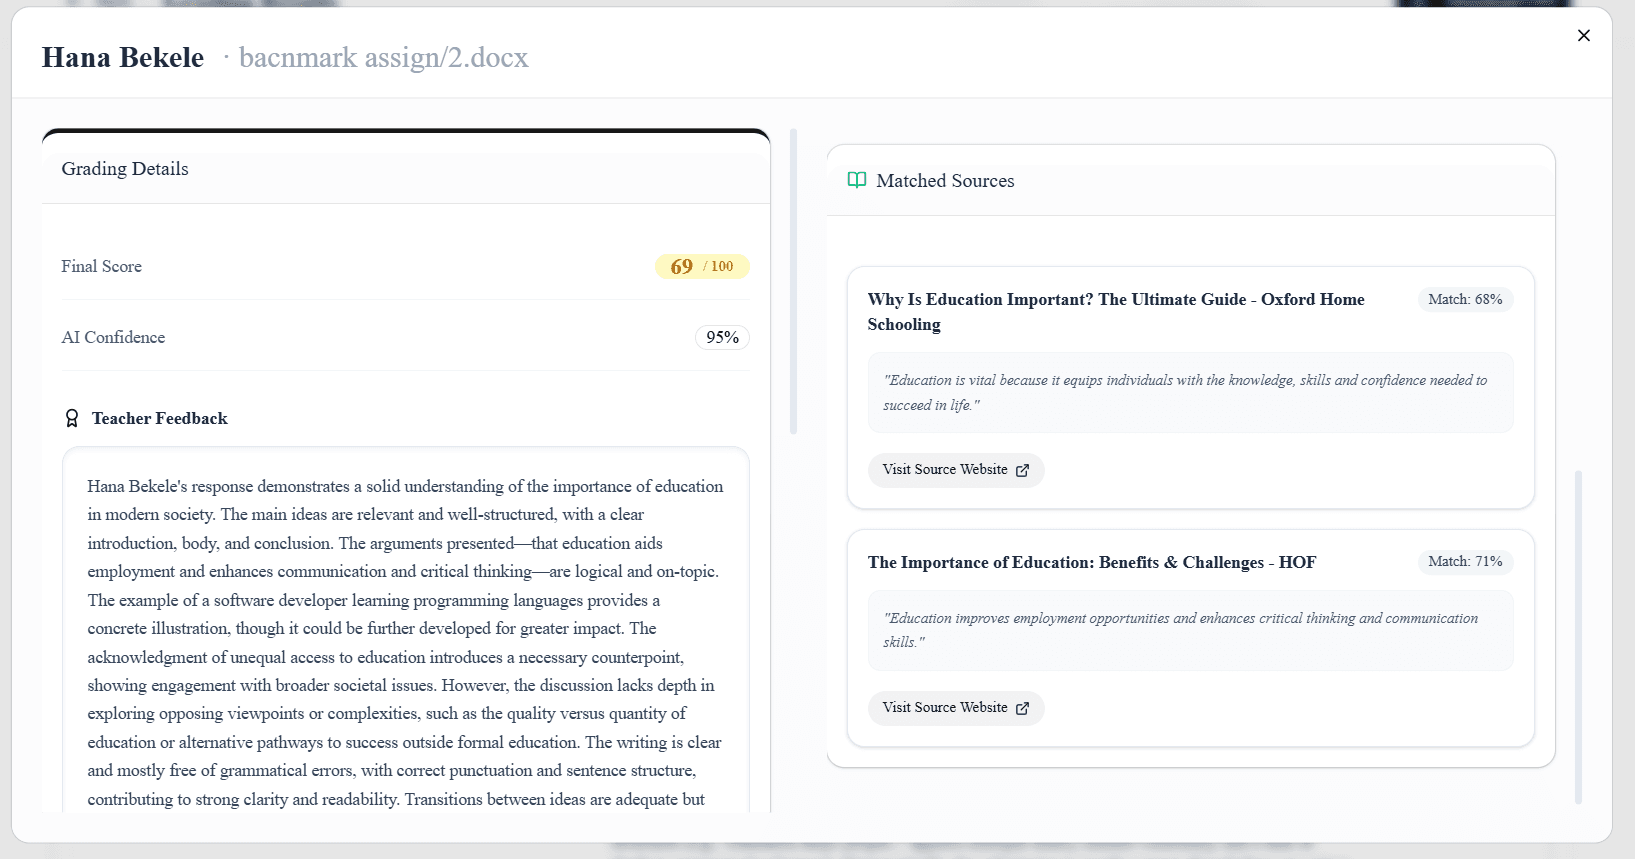Click external link icon for HOF source
1635x859 pixels.
tap(1022, 708)
